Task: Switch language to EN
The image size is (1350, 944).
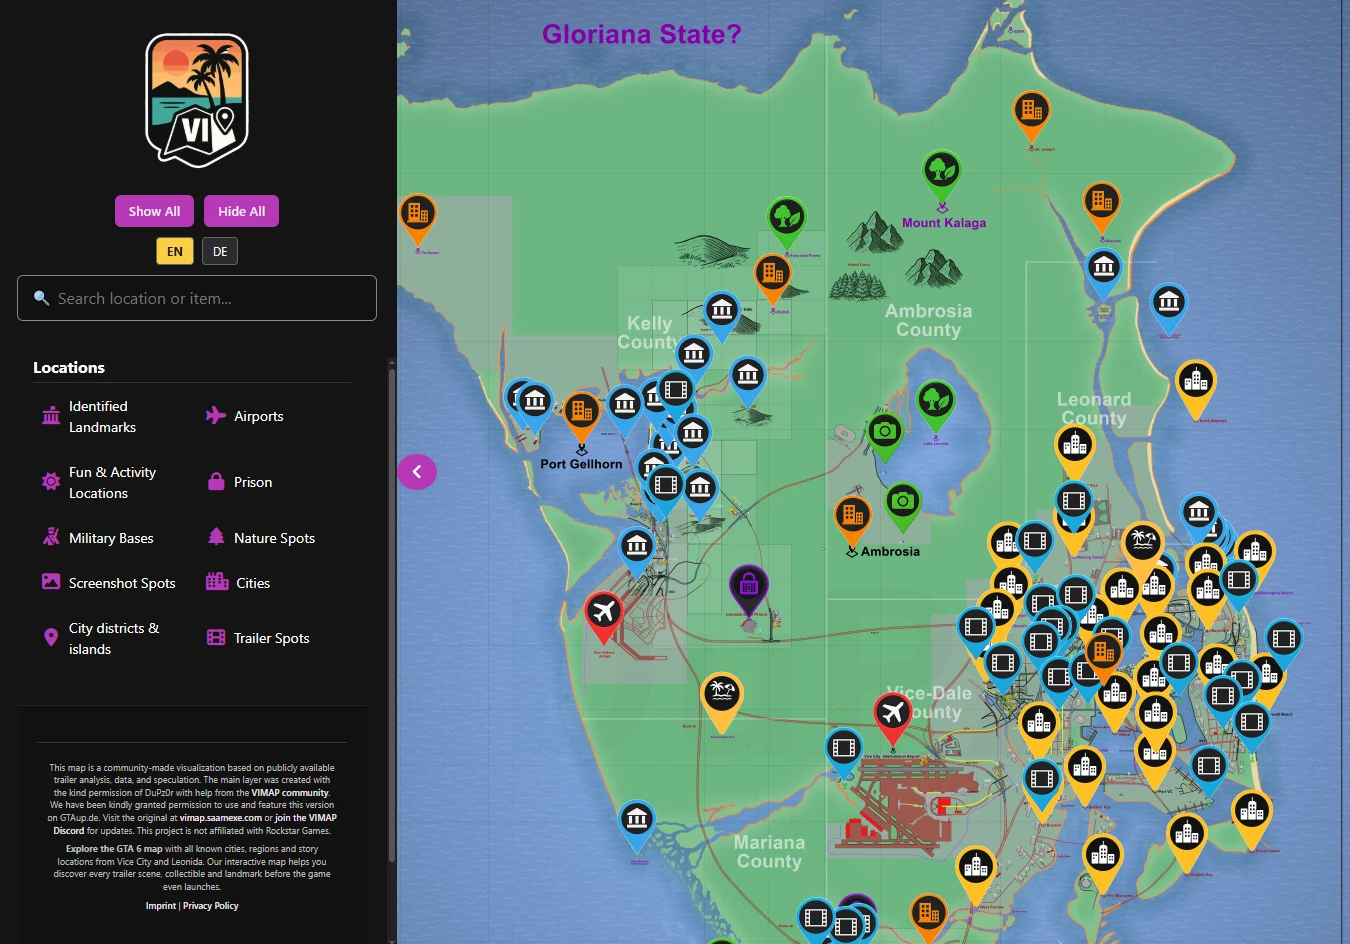Action: tap(175, 251)
